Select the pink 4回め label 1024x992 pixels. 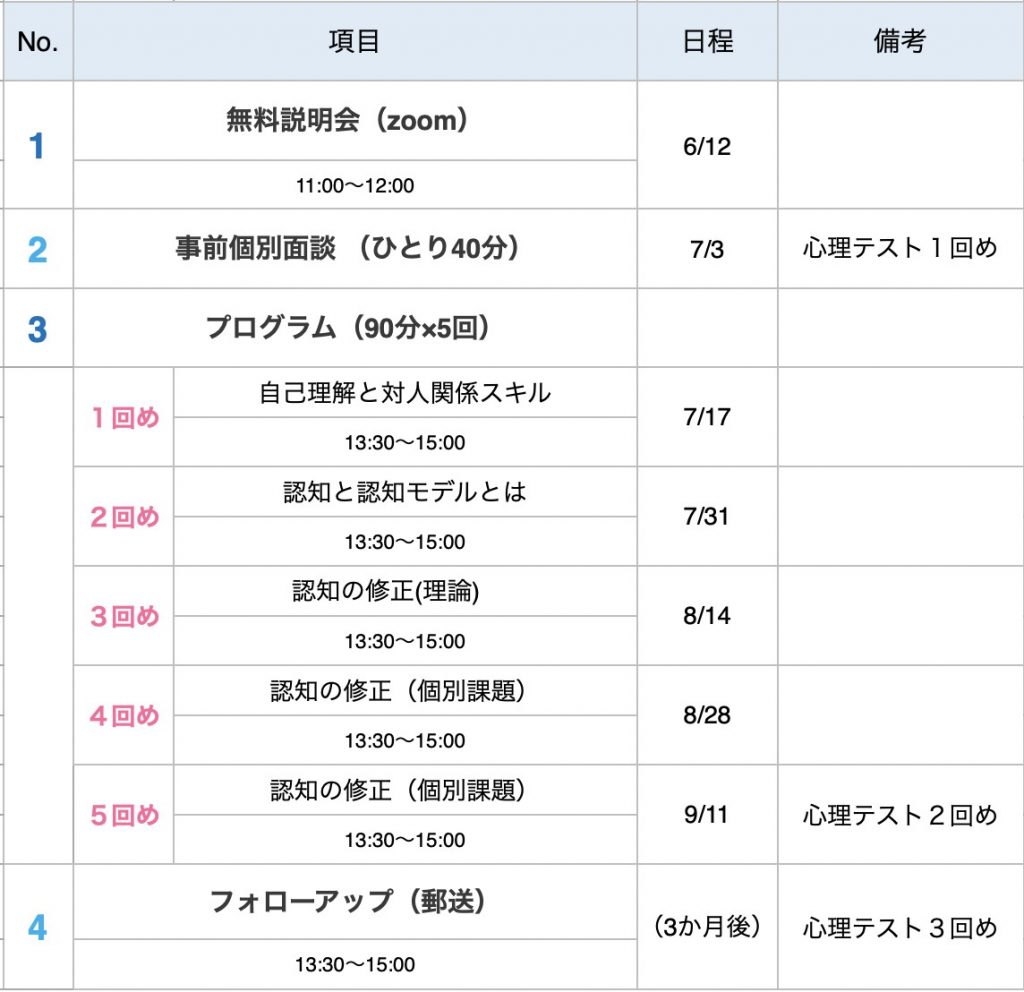(x=124, y=716)
